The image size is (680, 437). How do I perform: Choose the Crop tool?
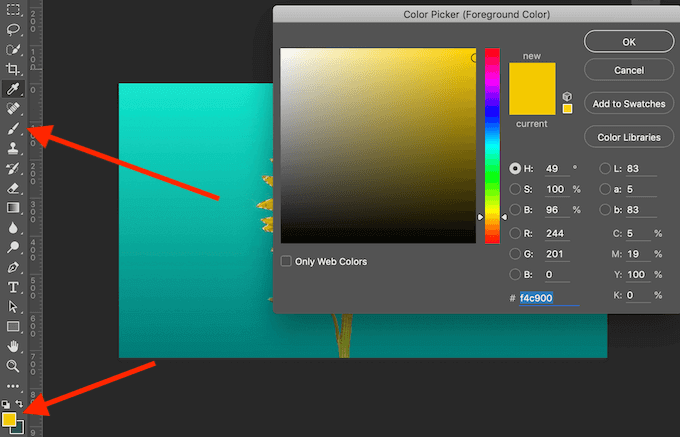tap(14, 69)
